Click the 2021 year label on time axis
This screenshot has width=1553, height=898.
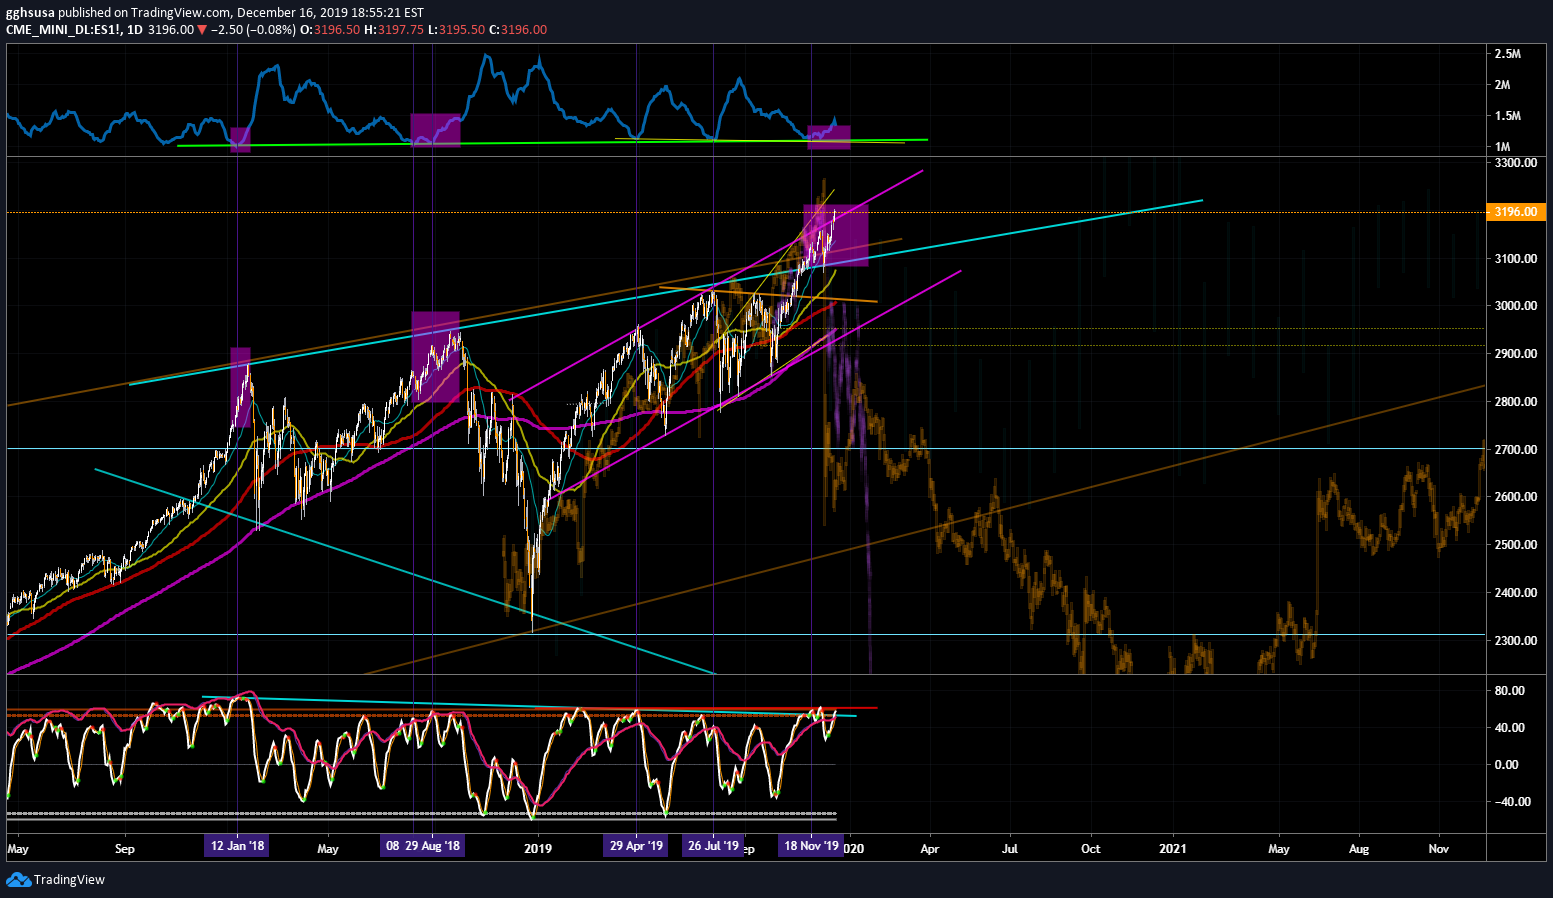[1172, 849]
